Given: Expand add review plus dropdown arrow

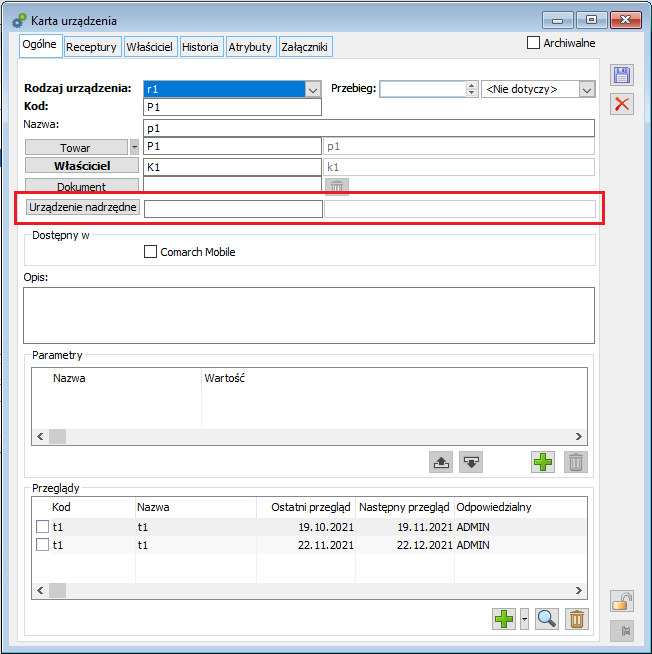Looking at the screenshot, I should [524, 619].
